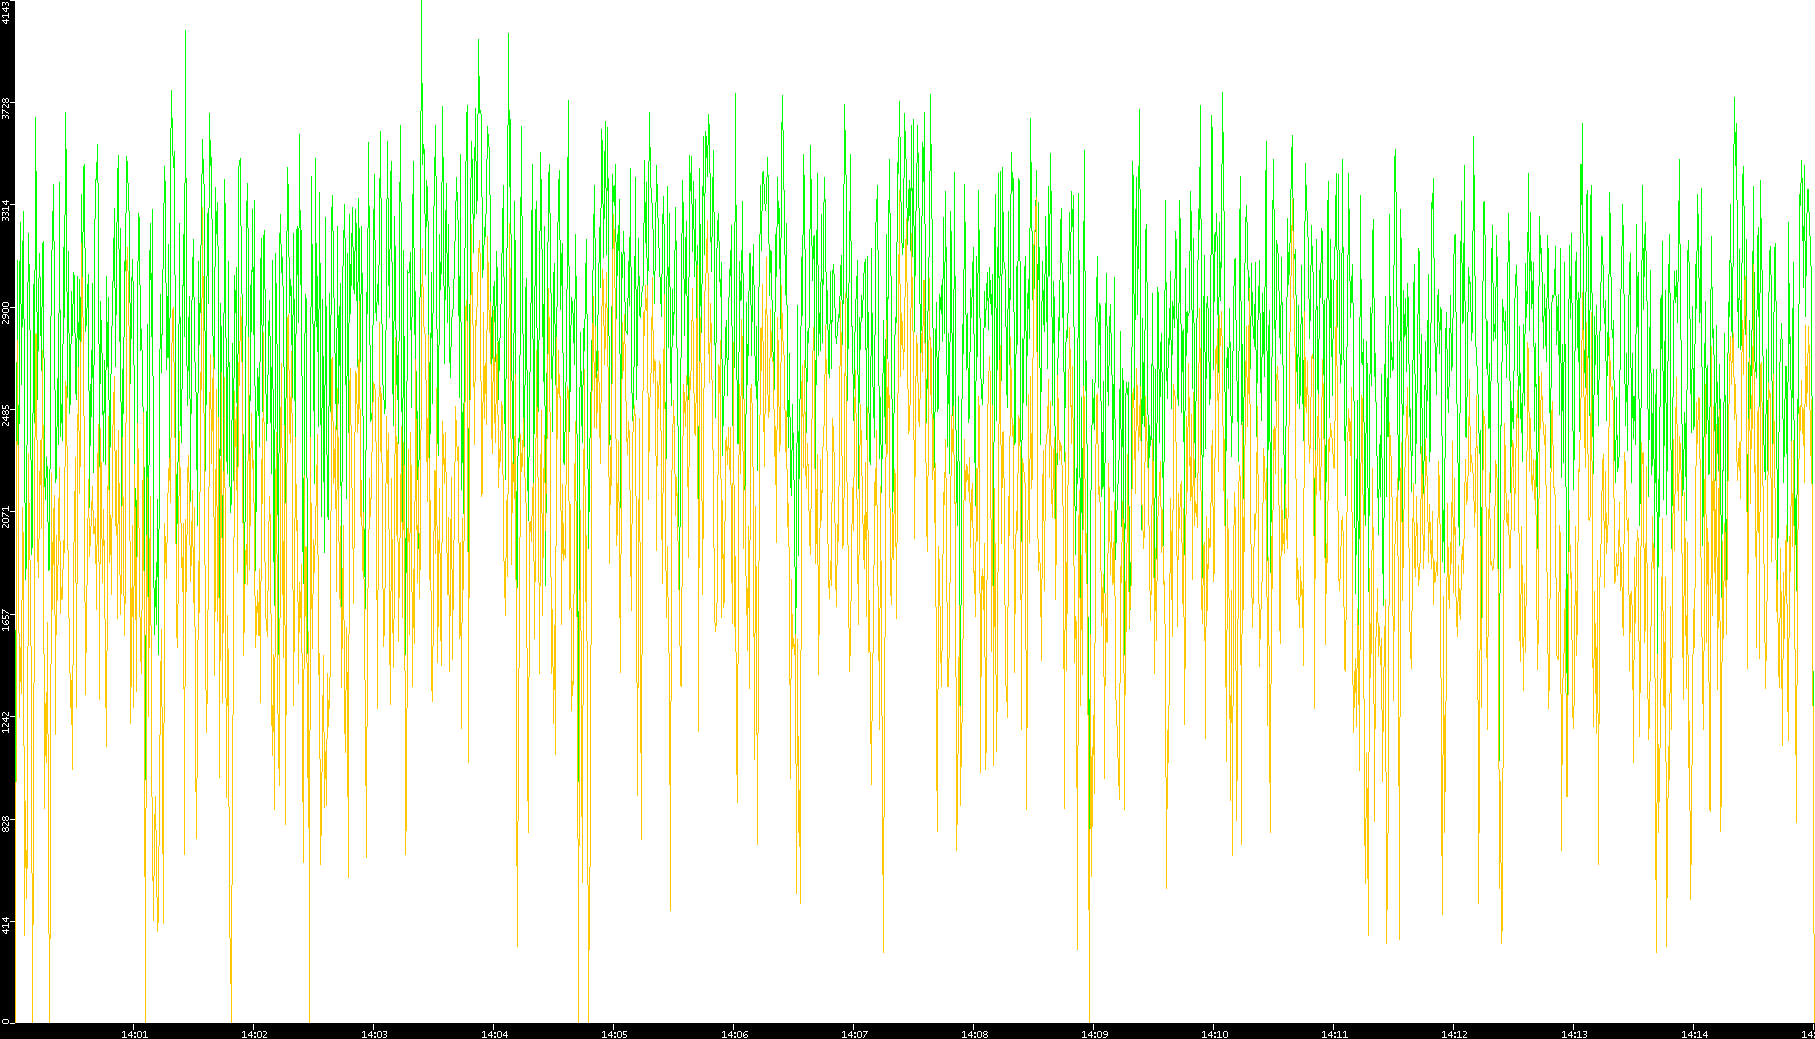Click the 14:01 time label
1815x1039 pixels.
pyautogui.click(x=134, y=1033)
